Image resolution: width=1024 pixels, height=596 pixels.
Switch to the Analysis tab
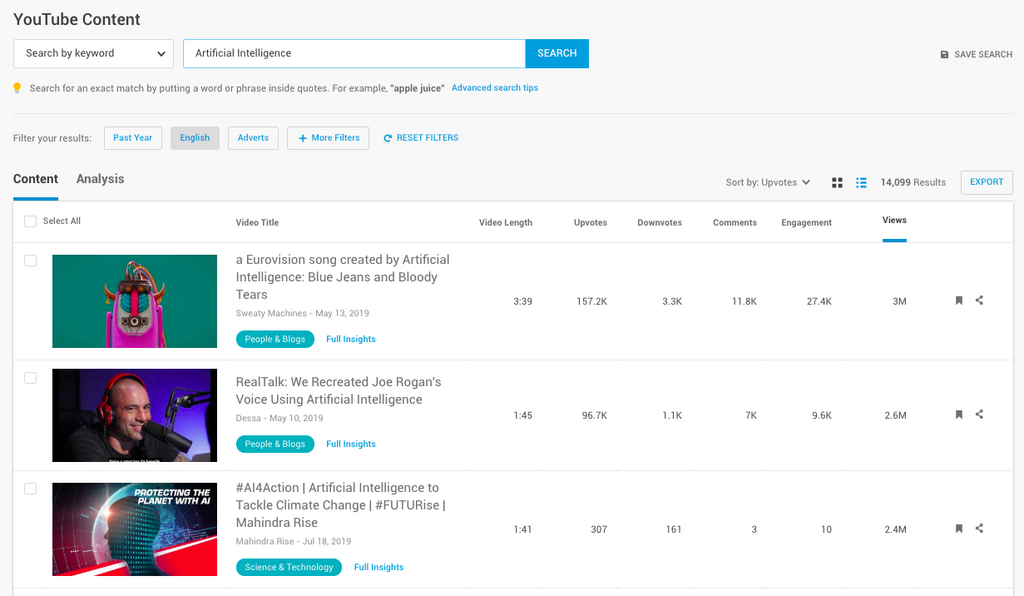100,179
